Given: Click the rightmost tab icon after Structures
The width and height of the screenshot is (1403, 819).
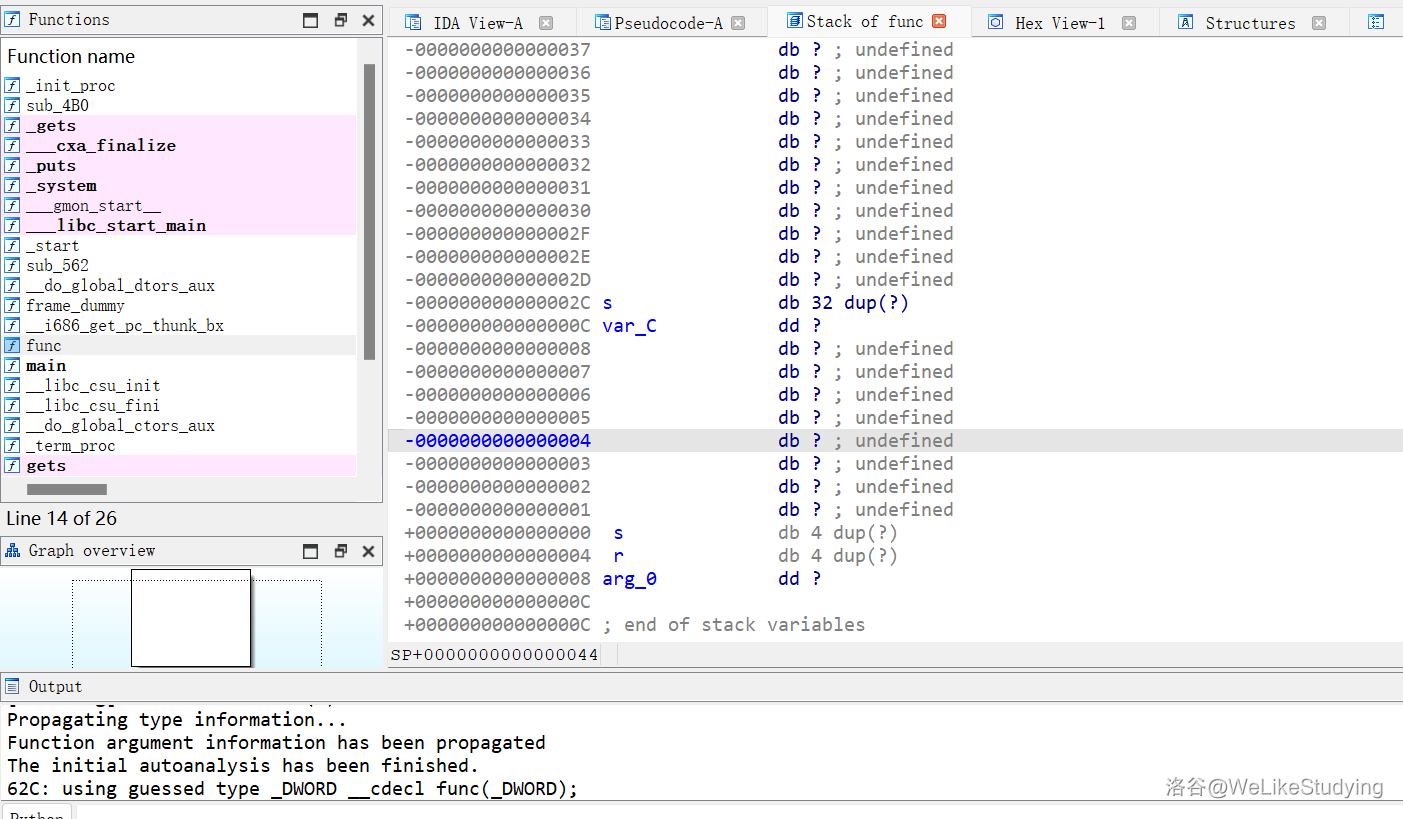Looking at the screenshot, I should [1376, 23].
